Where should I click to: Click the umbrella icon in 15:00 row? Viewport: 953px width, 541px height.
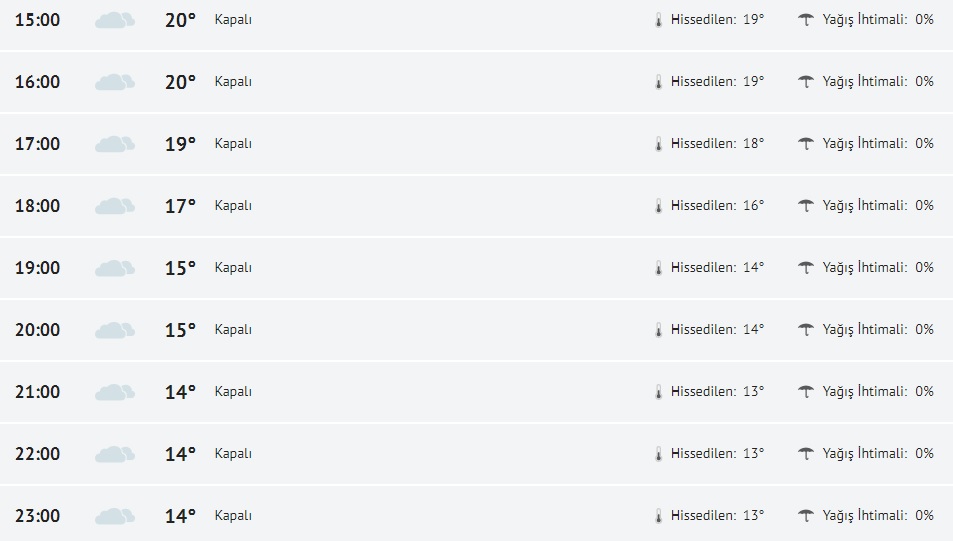point(806,19)
